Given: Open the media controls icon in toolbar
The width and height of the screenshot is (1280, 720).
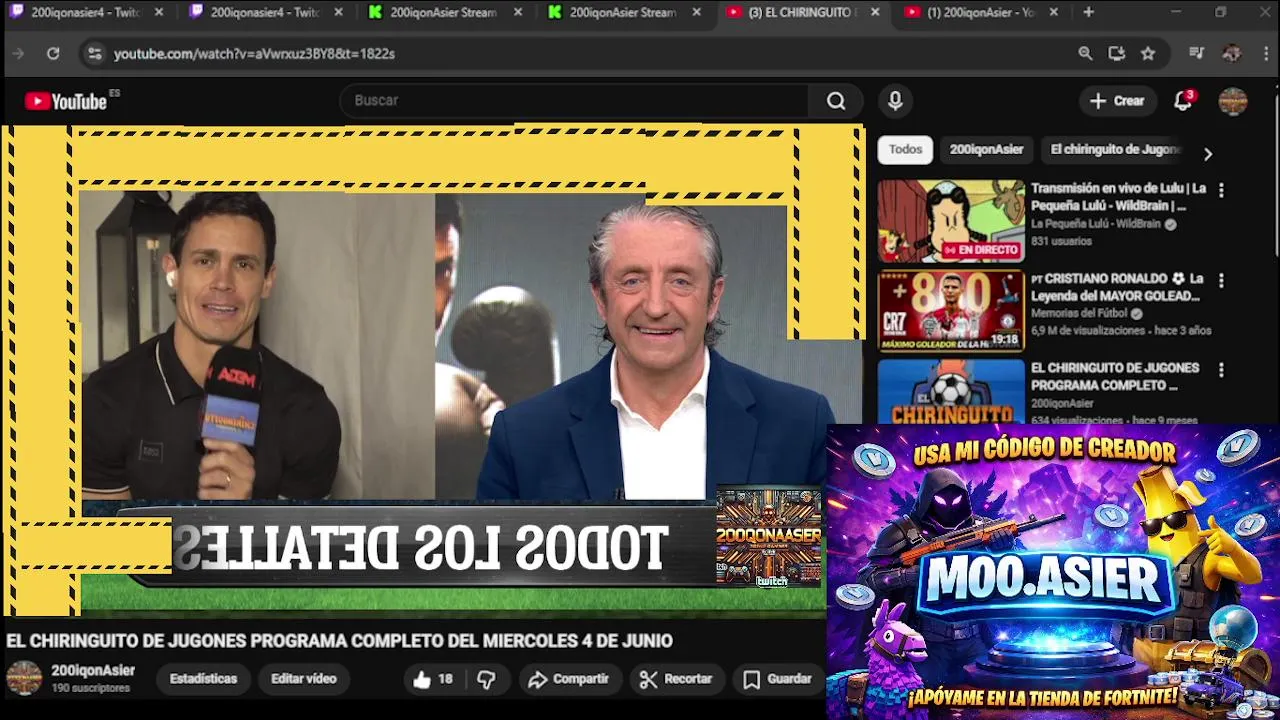Looking at the screenshot, I should point(1196,54).
